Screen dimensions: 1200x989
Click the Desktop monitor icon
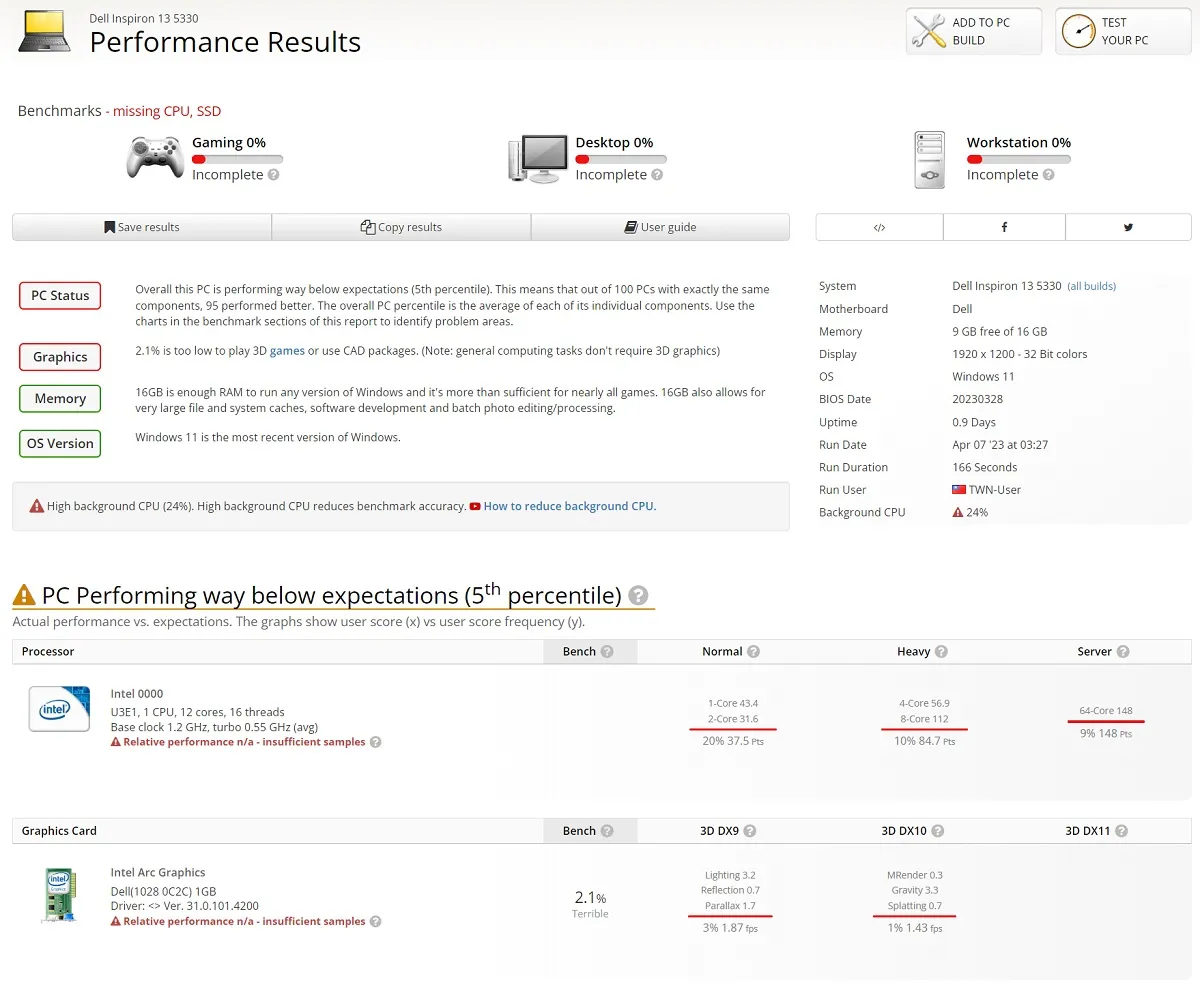pos(538,160)
